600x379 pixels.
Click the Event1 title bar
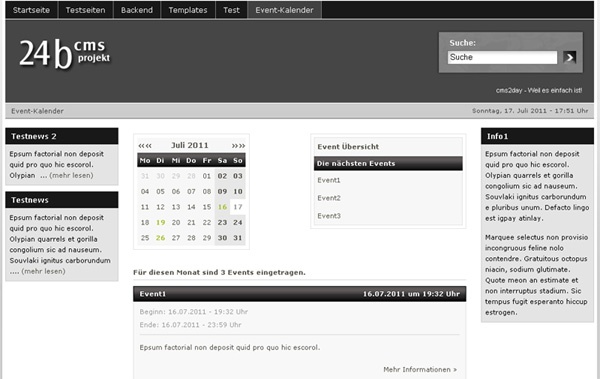tap(300, 294)
